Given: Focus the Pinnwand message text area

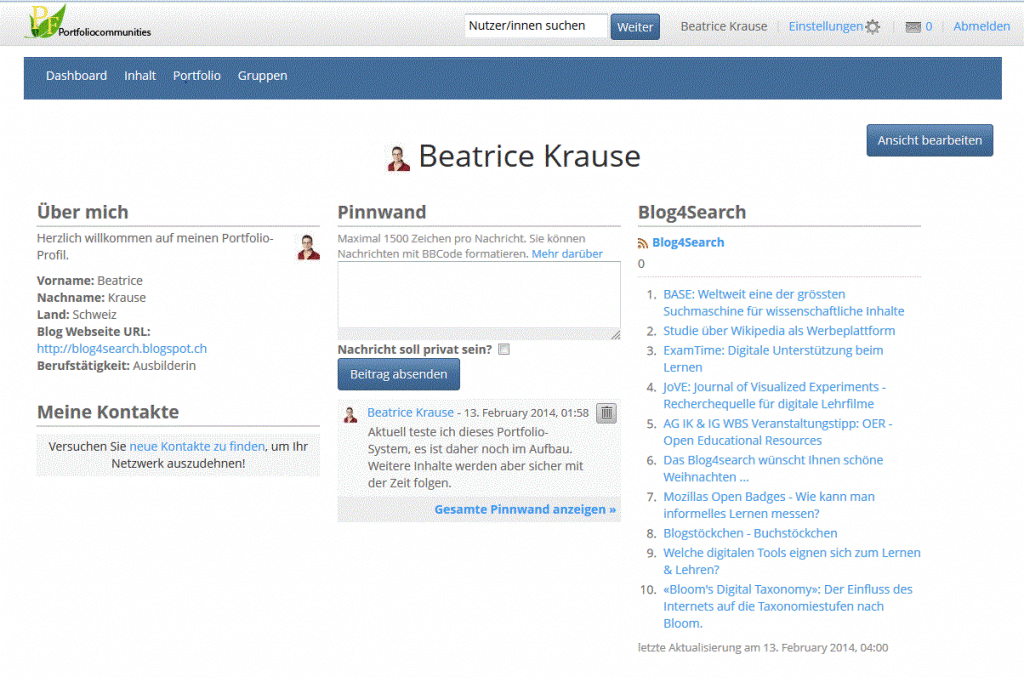Looking at the screenshot, I should [x=479, y=300].
